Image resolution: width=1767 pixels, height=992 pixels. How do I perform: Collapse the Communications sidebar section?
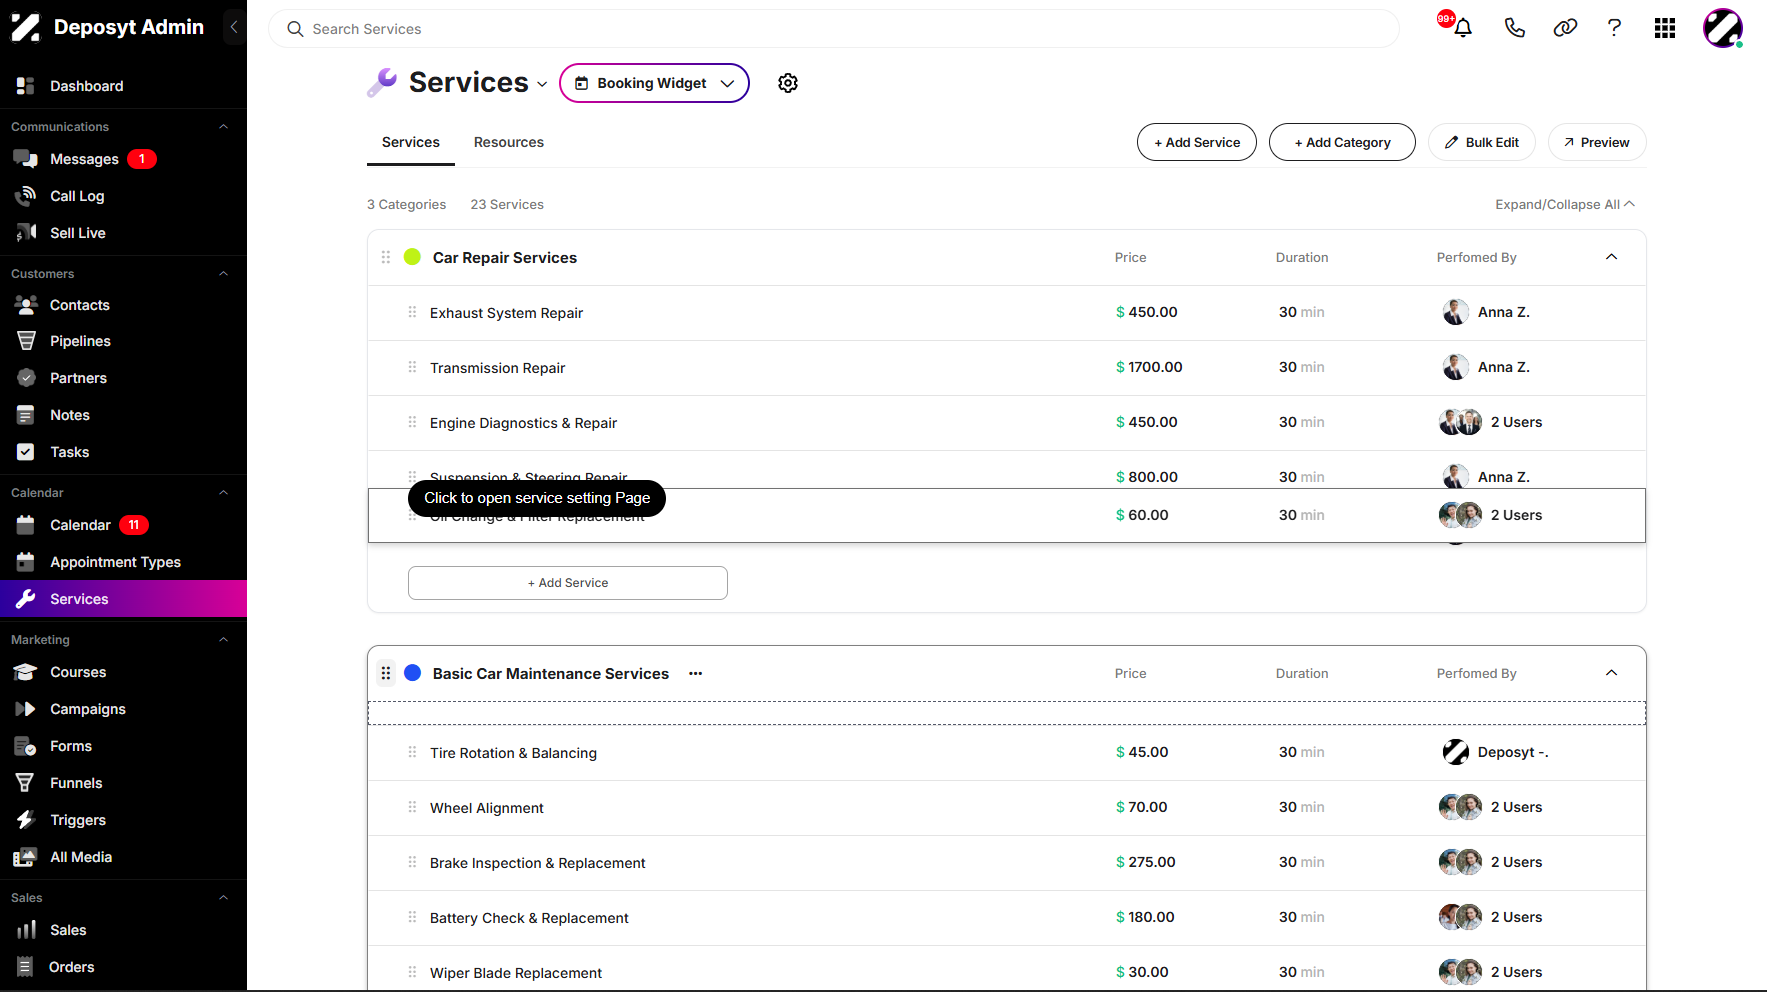coord(224,127)
